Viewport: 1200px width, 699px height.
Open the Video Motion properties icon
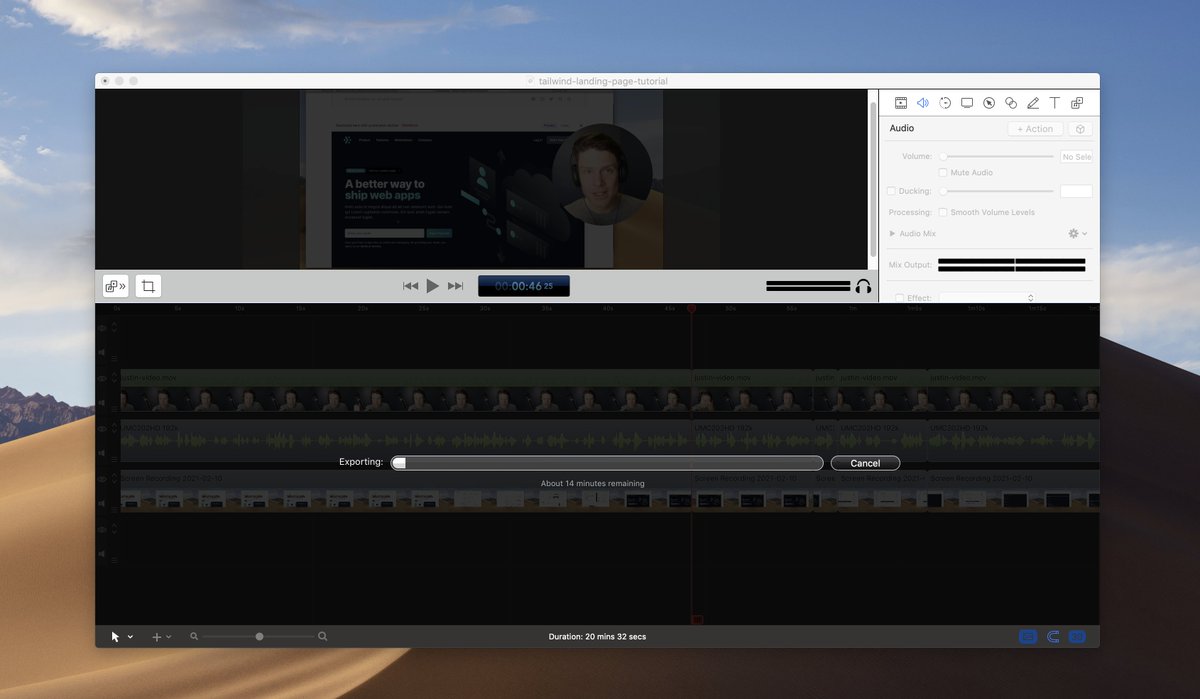click(945, 103)
